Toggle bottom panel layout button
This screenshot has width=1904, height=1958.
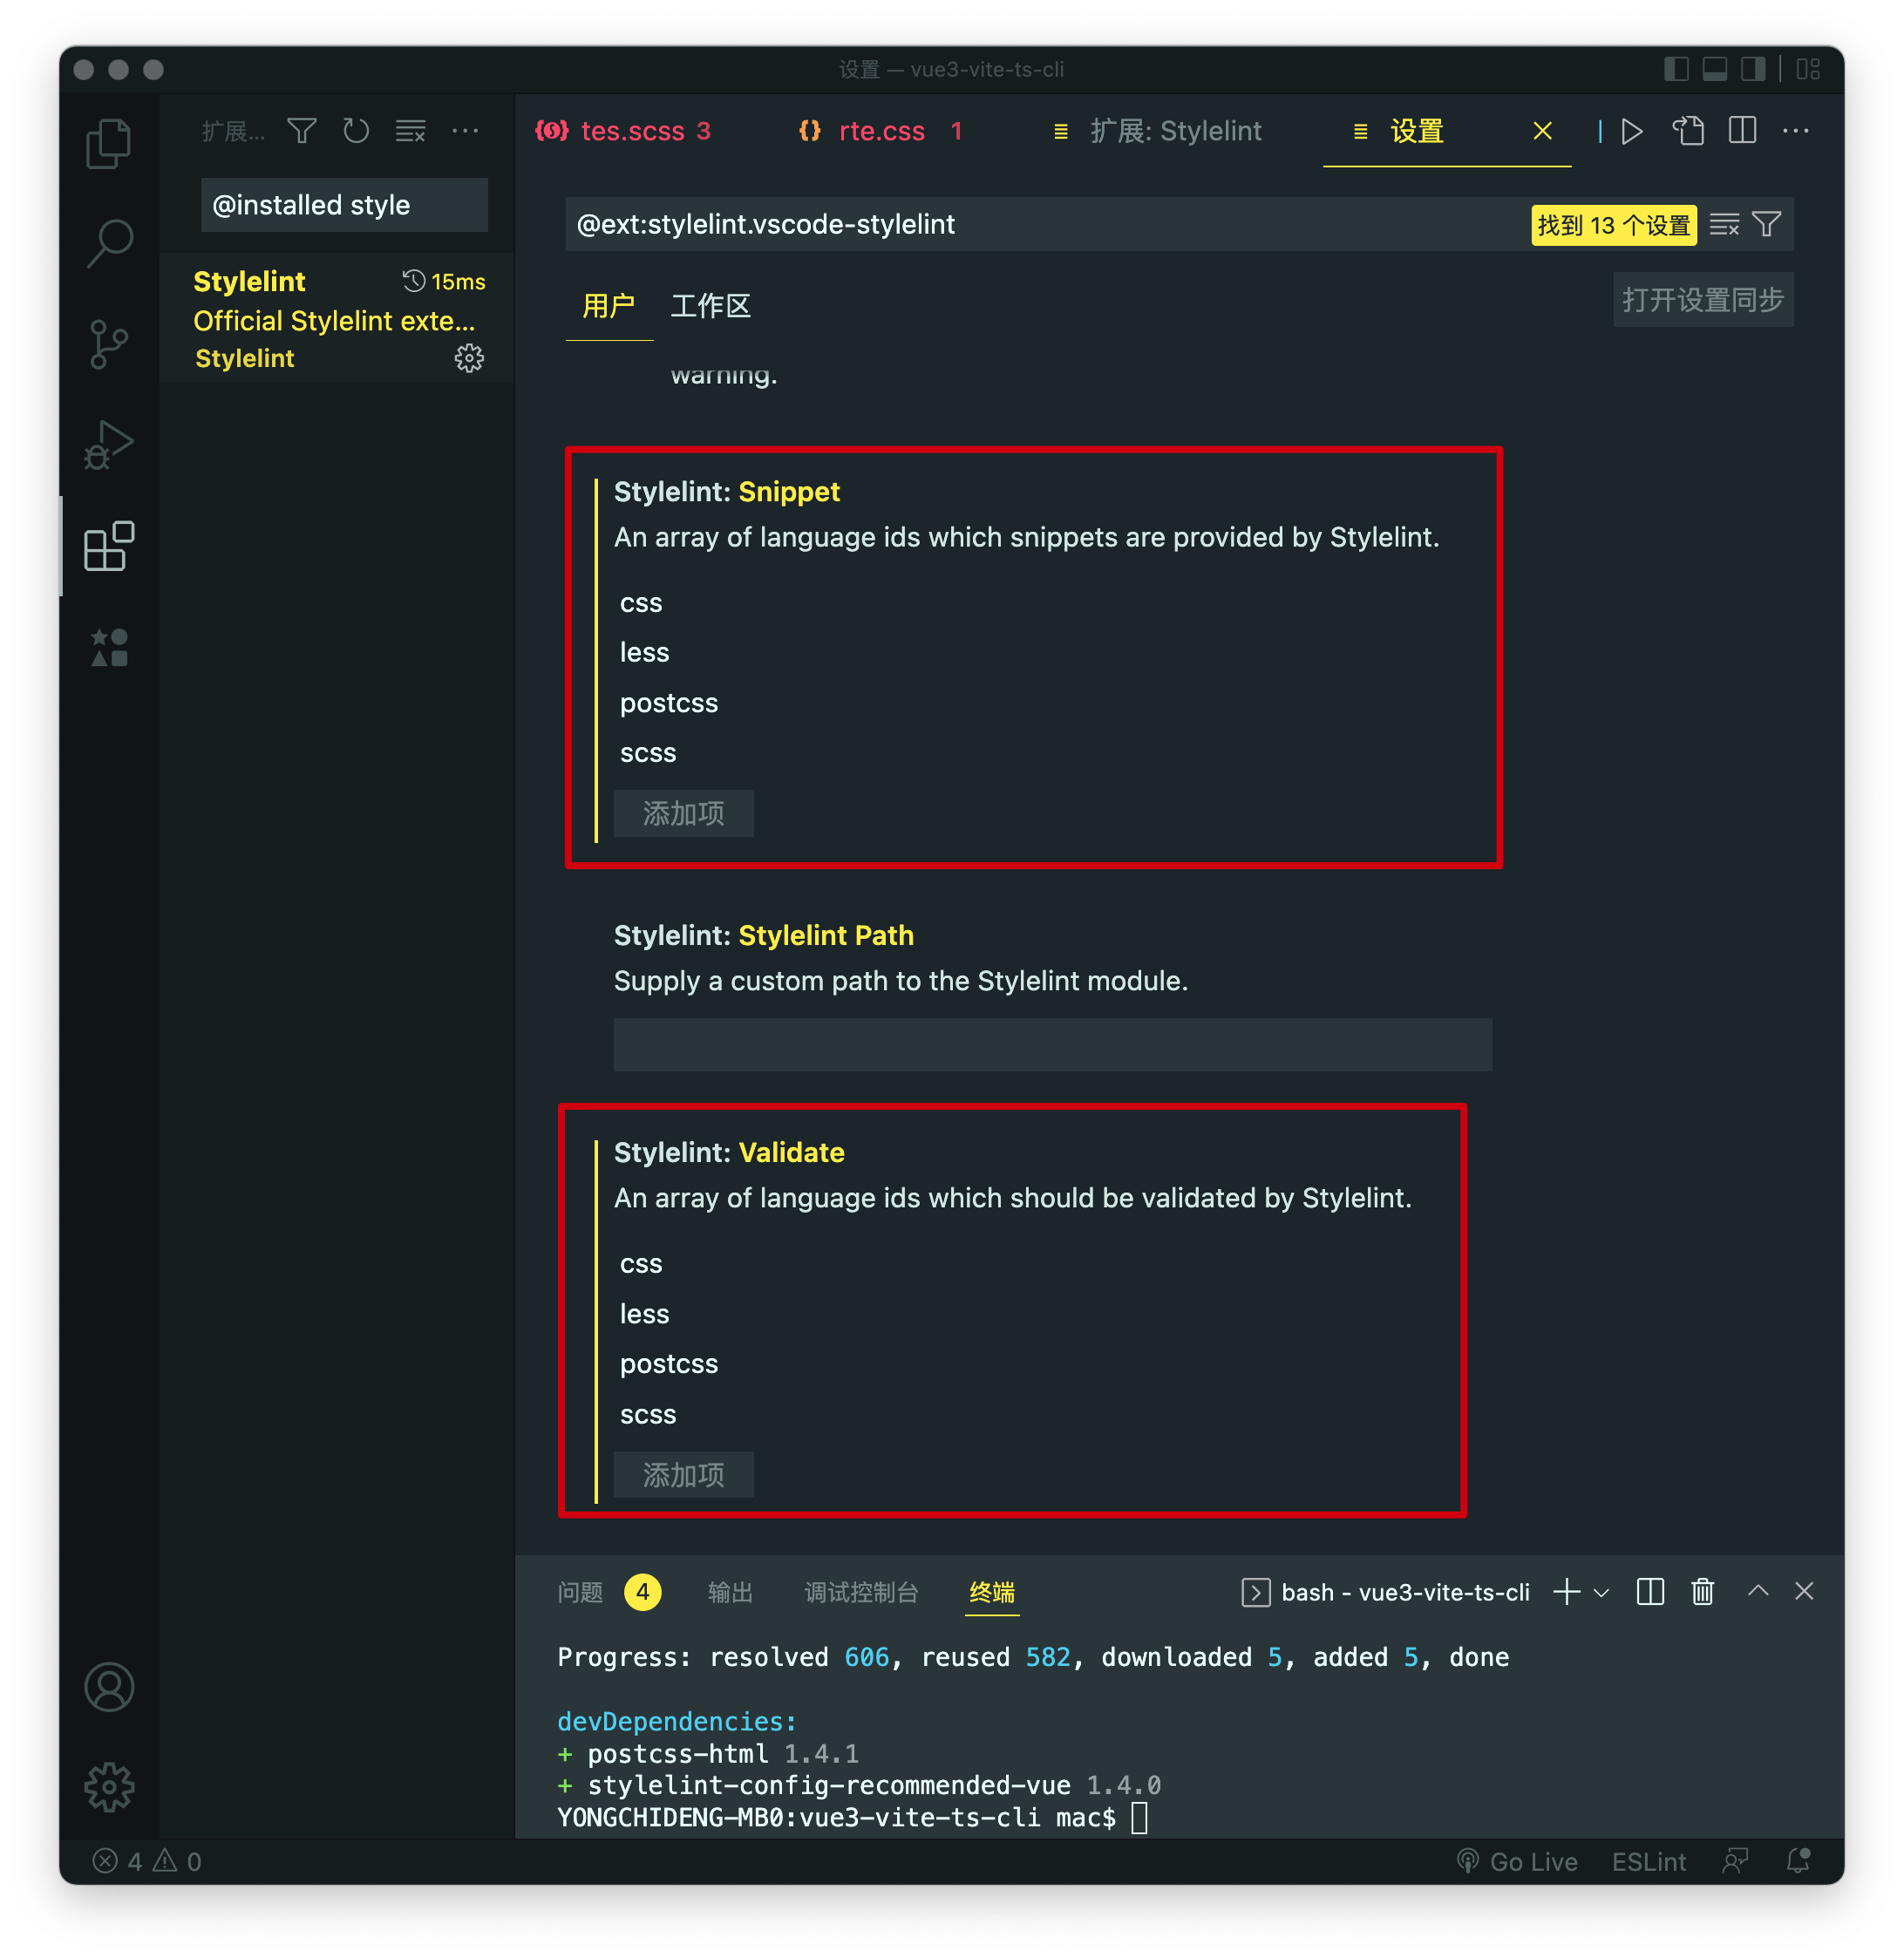(x=1714, y=69)
